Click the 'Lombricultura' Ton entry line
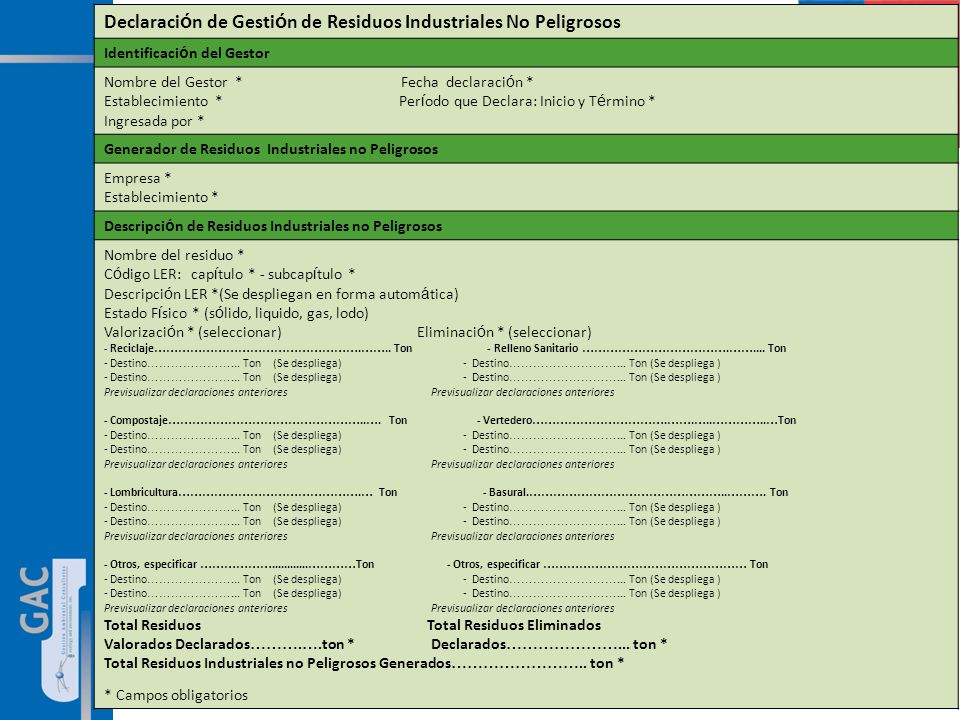 250,492
